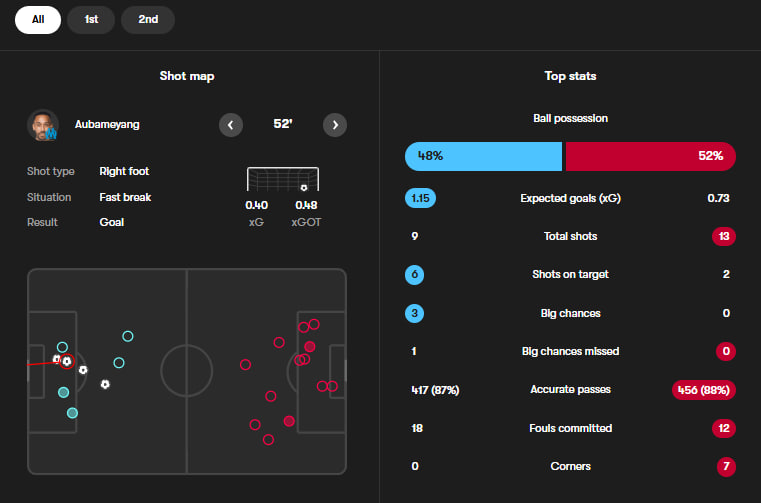
Task: Click the hollow cyan shot marker farthest from goal
Action: (128, 336)
